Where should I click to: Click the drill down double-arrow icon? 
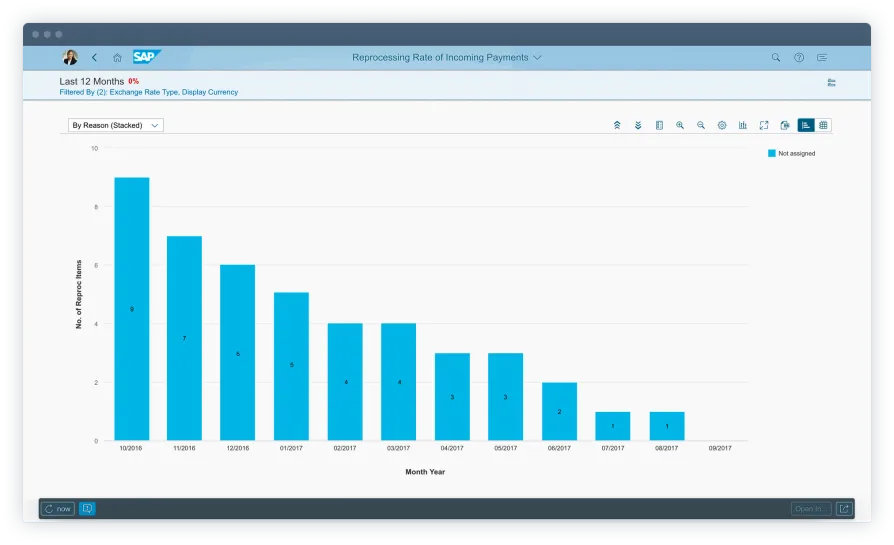(x=638, y=126)
